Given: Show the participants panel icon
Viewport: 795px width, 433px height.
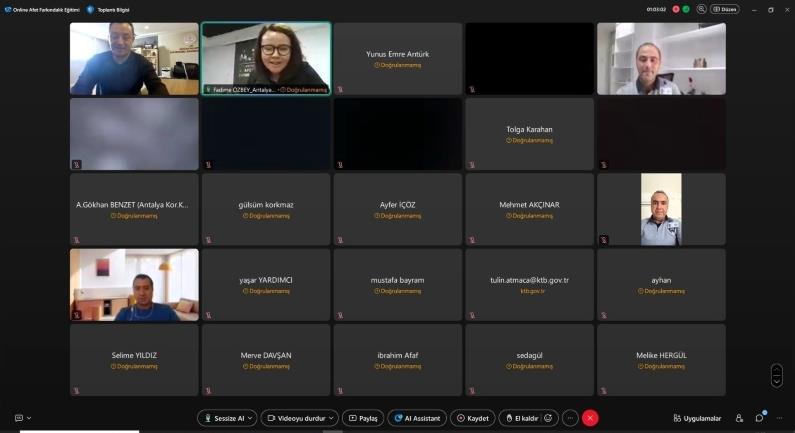Looking at the screenshot, I should point(739,418).
